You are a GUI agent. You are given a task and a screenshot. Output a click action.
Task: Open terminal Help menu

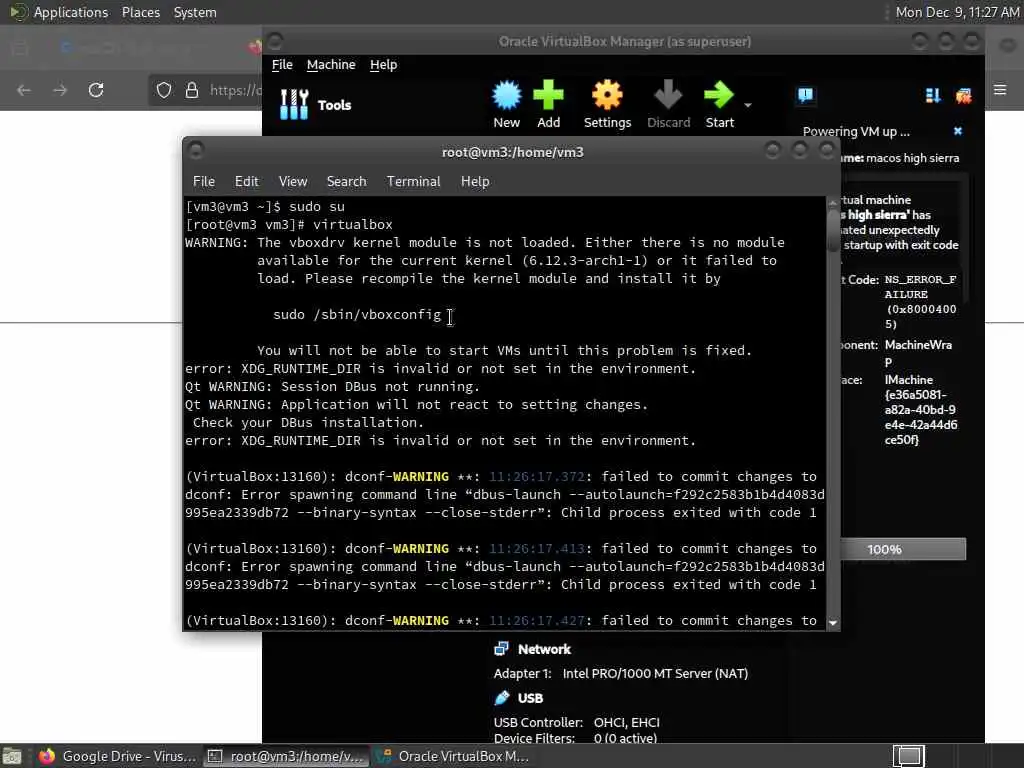(475, 182)
